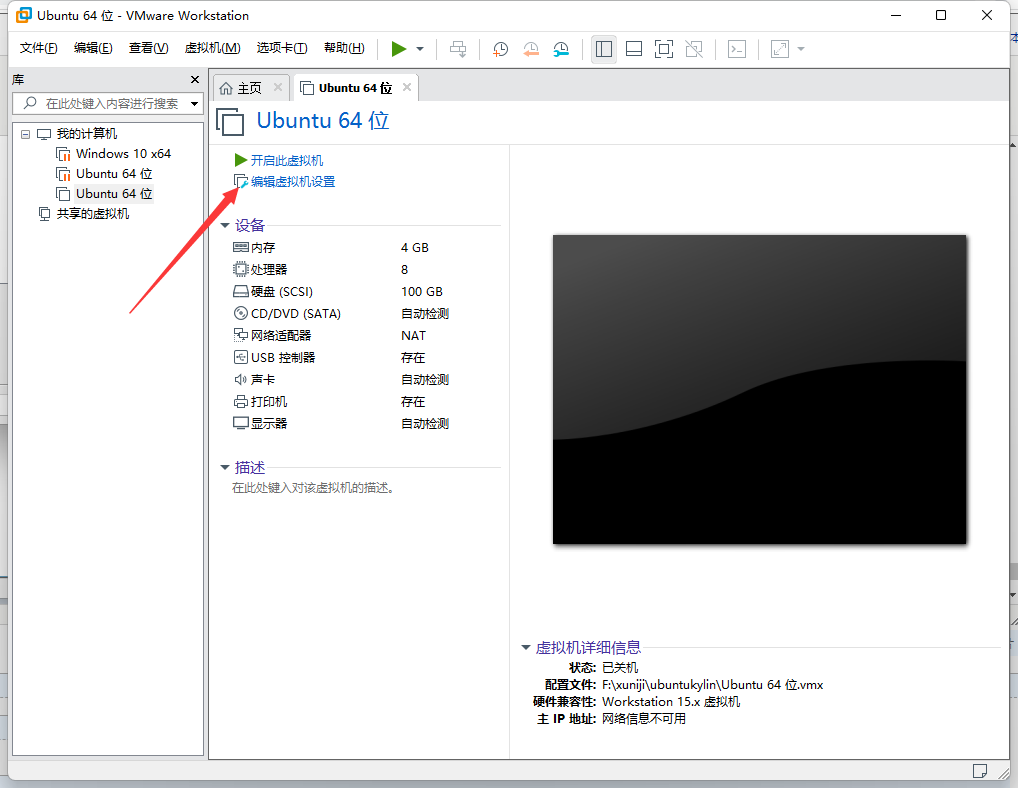The height and width of the screenshot is (788, 1018).
Task: Click the USB controller icon
Action: pos(241,358)
